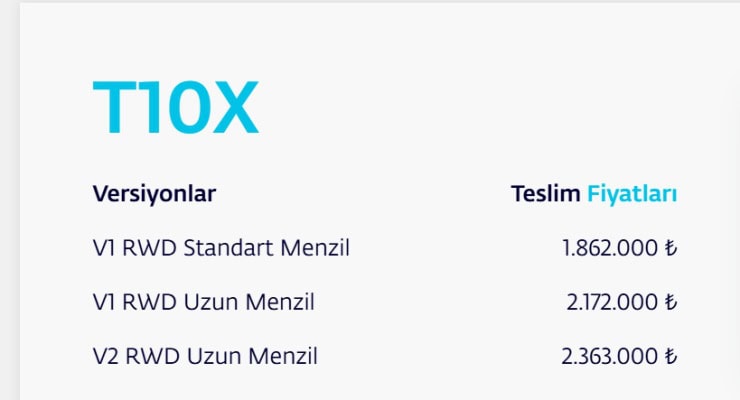Click the cyan Fiyatları header word
740x400 pixels.
click(x=632, y=194)
